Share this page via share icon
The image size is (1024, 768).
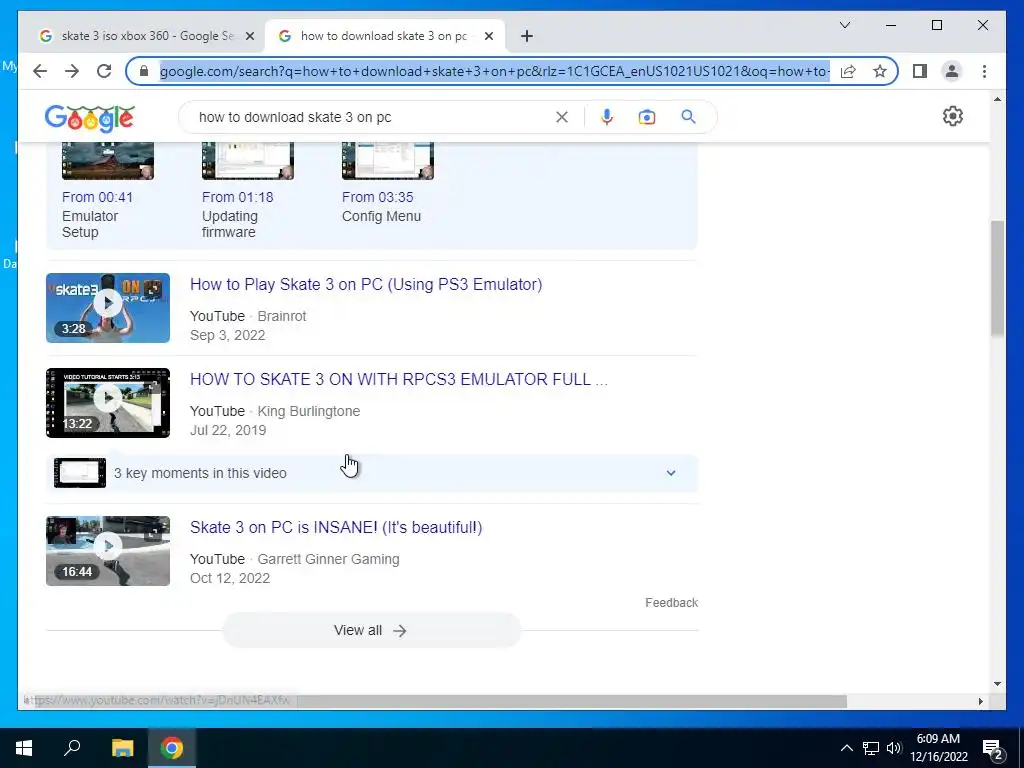tap(848, 71)
